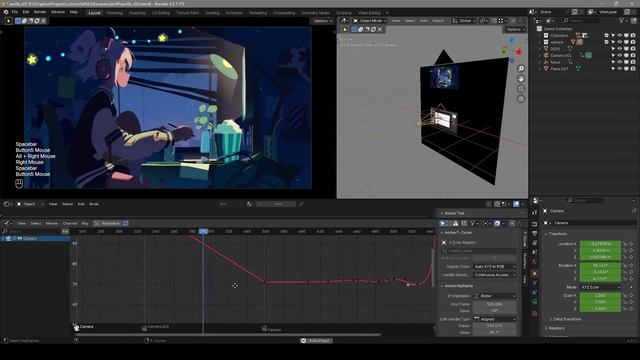Image resolution: width=640 pixels, height=360 pixels.
Task: Animate Rotation X keyframe diamond icon
Action: coord(631,265)
